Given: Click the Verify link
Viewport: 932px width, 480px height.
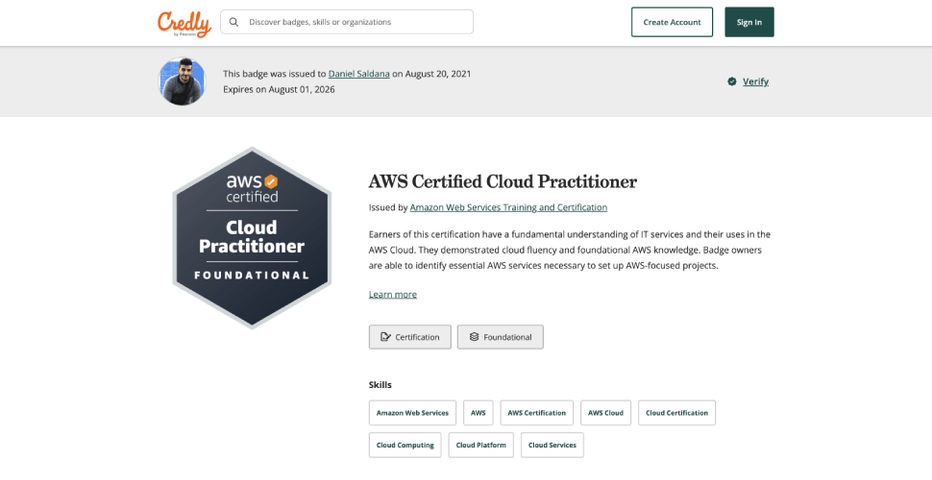Looking at the screenshot, I should [x=755, y=82].
